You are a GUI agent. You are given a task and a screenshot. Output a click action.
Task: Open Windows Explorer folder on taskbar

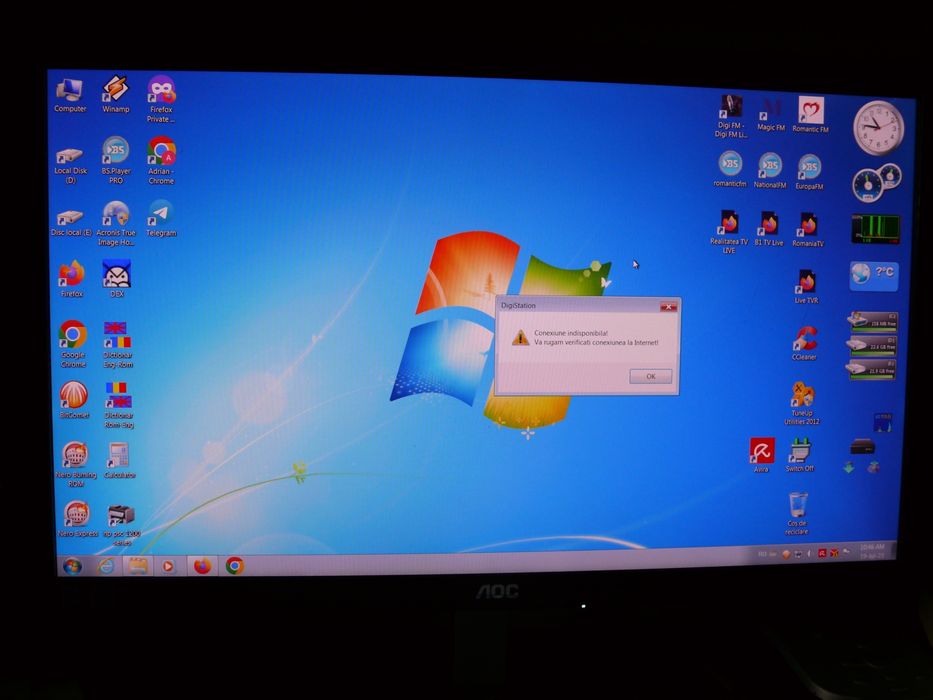(x=138, y=565)
